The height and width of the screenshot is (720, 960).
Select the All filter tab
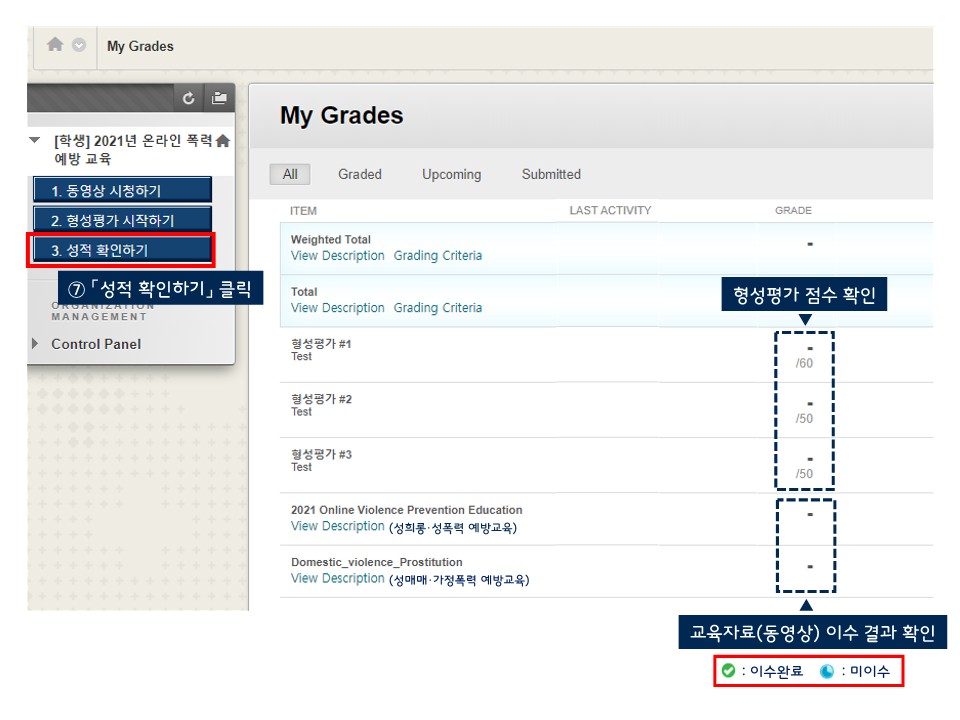click(290, 174)
